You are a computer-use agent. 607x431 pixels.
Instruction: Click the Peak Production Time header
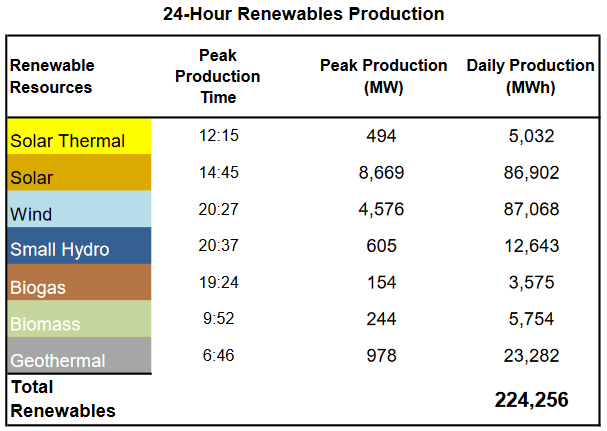pos(218,76)
